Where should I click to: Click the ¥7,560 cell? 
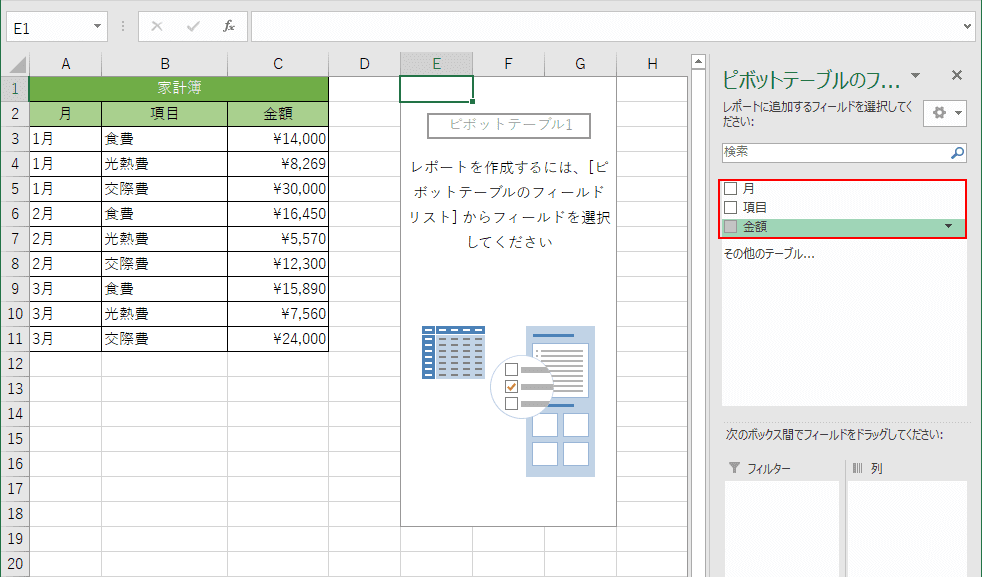(278, 314)
